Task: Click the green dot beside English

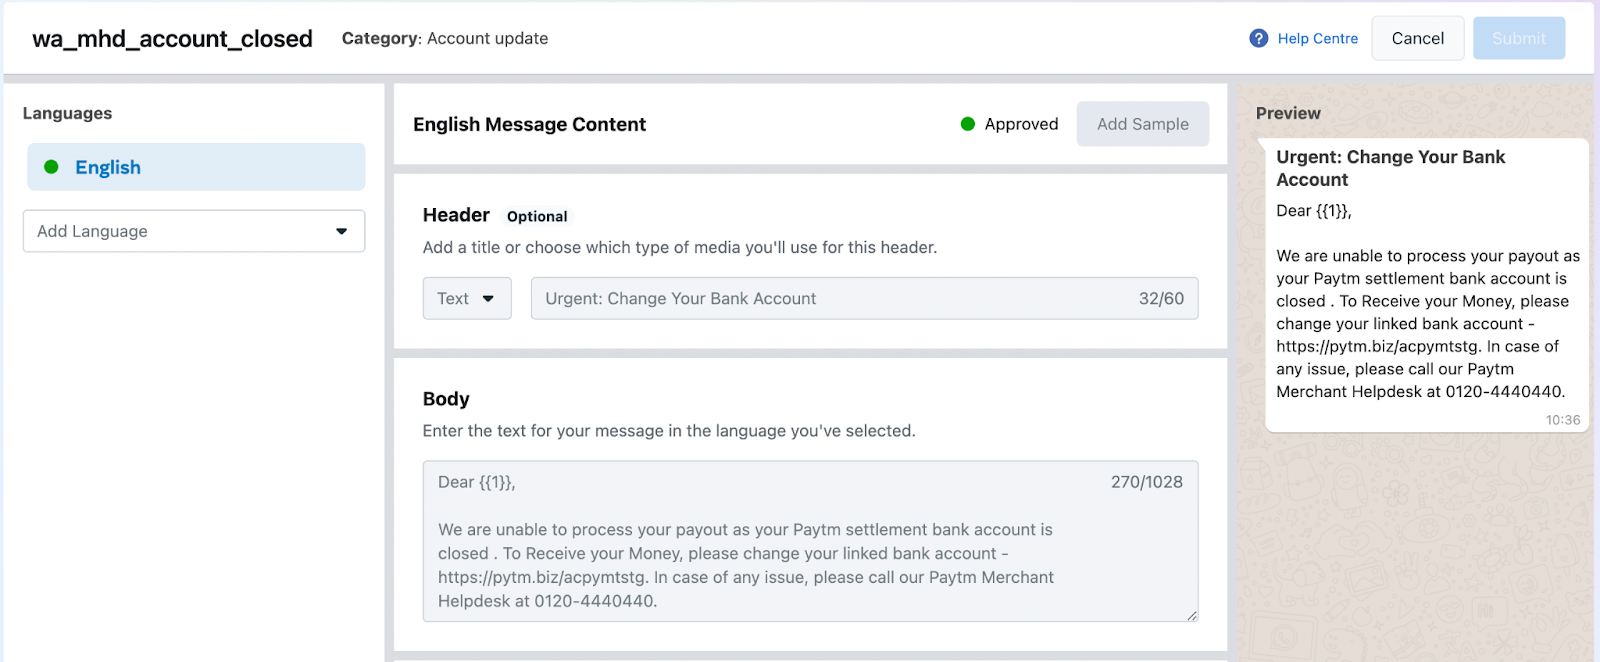Action: point(51,167)
